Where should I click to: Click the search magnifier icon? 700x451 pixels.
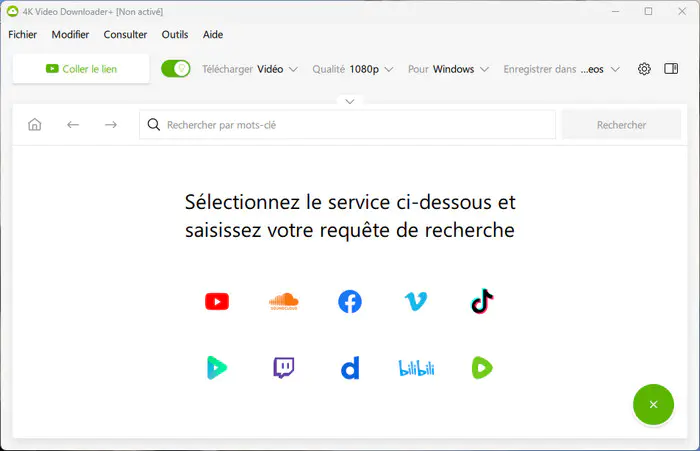coord(154,125)
